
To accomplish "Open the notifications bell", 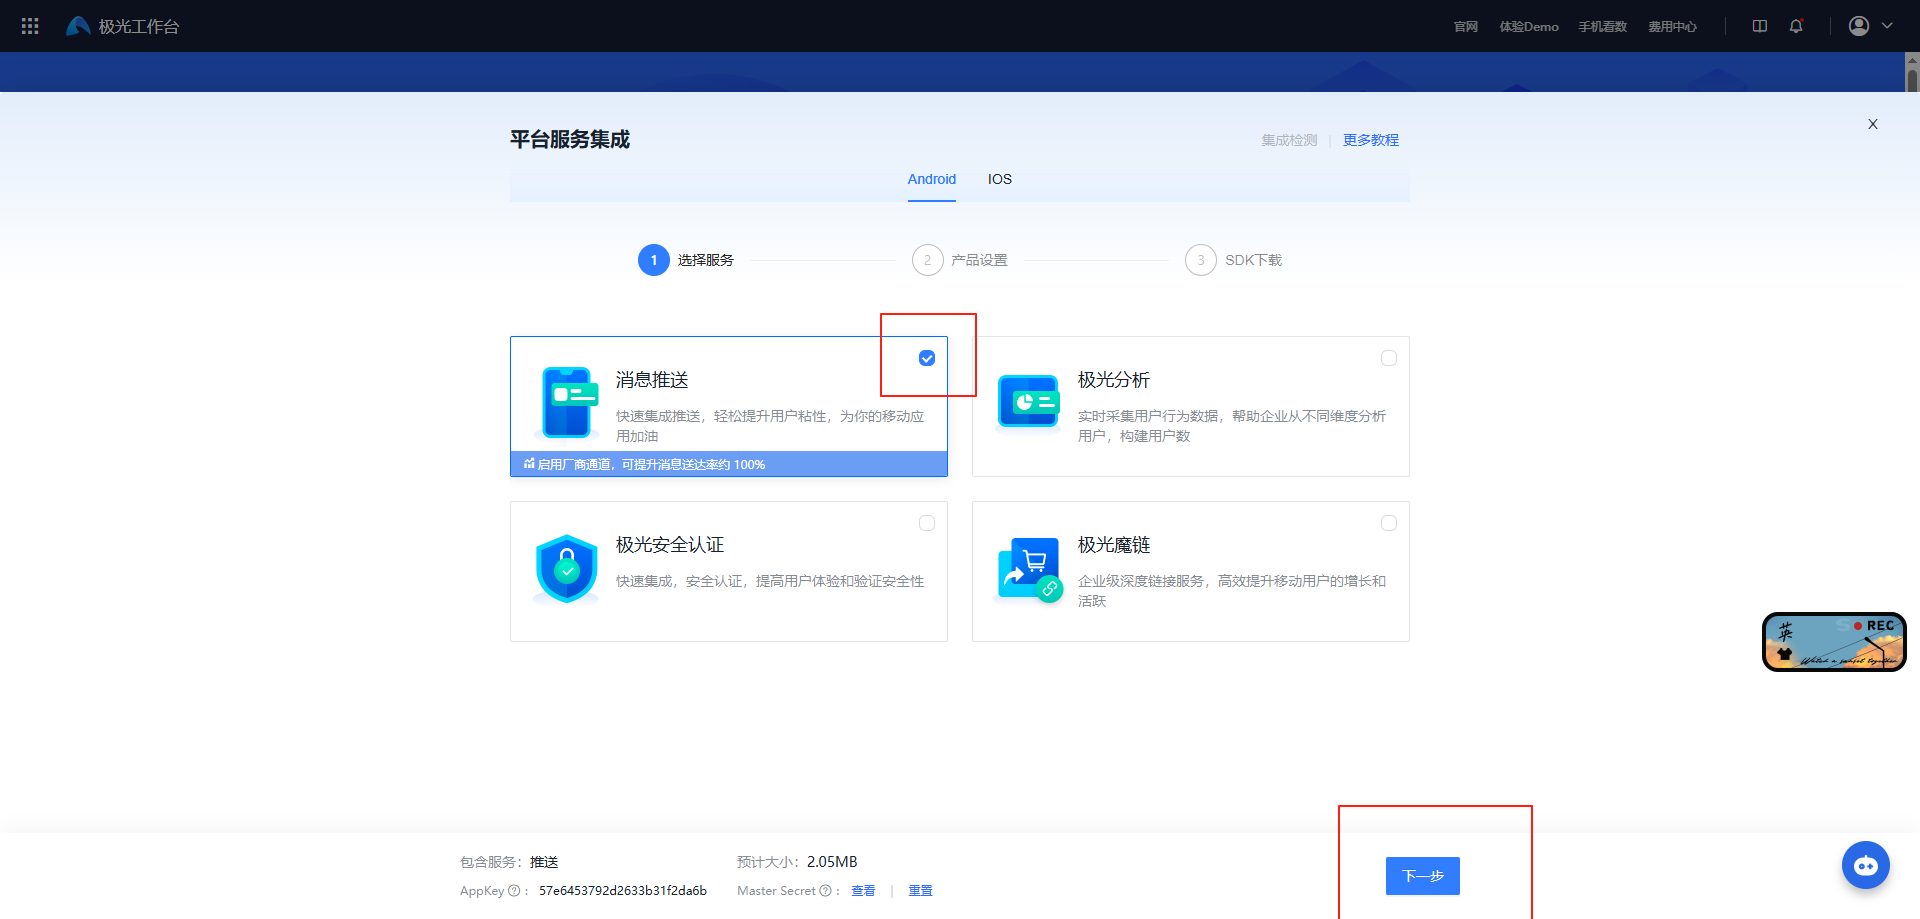I will tap(1796, 26).
